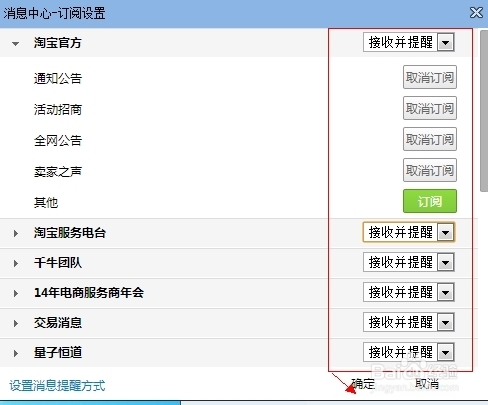Unsubscribe from 全网公告

430,139
